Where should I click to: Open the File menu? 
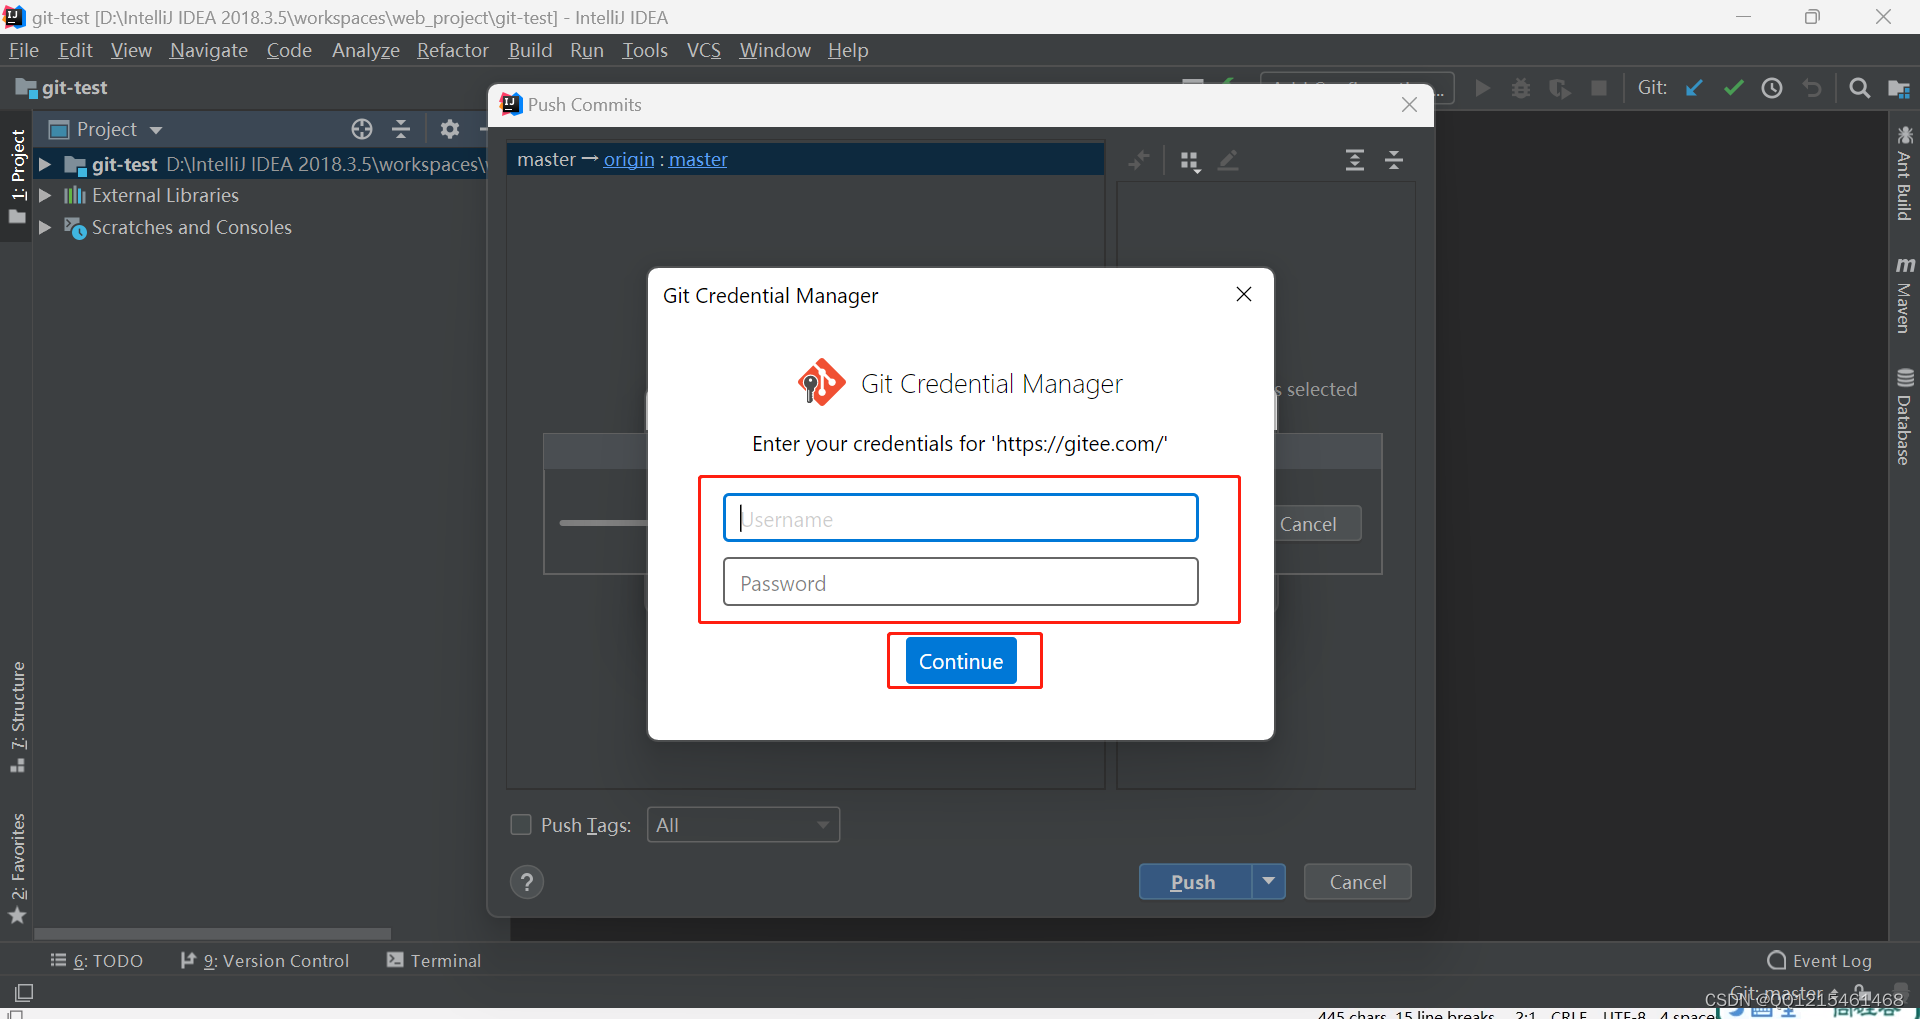point(23,50)
